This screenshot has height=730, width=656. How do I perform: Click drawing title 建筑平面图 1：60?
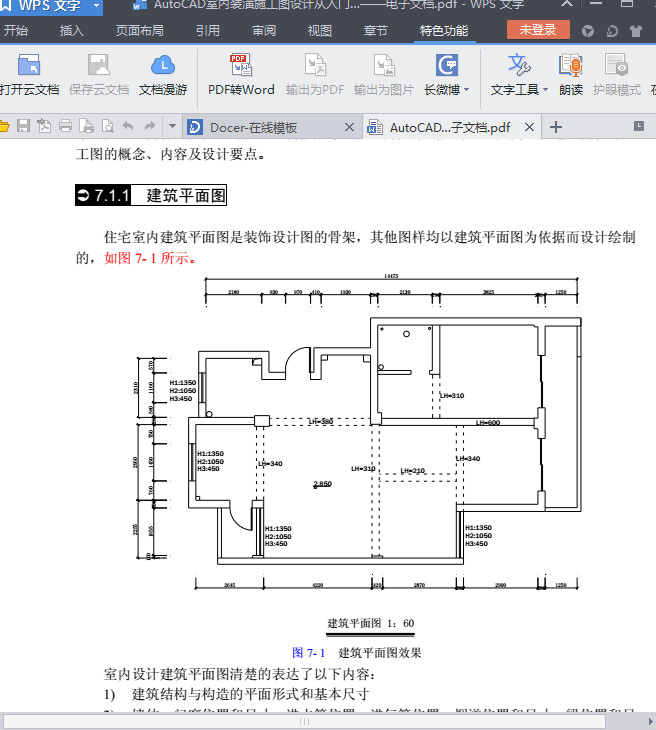371,623
